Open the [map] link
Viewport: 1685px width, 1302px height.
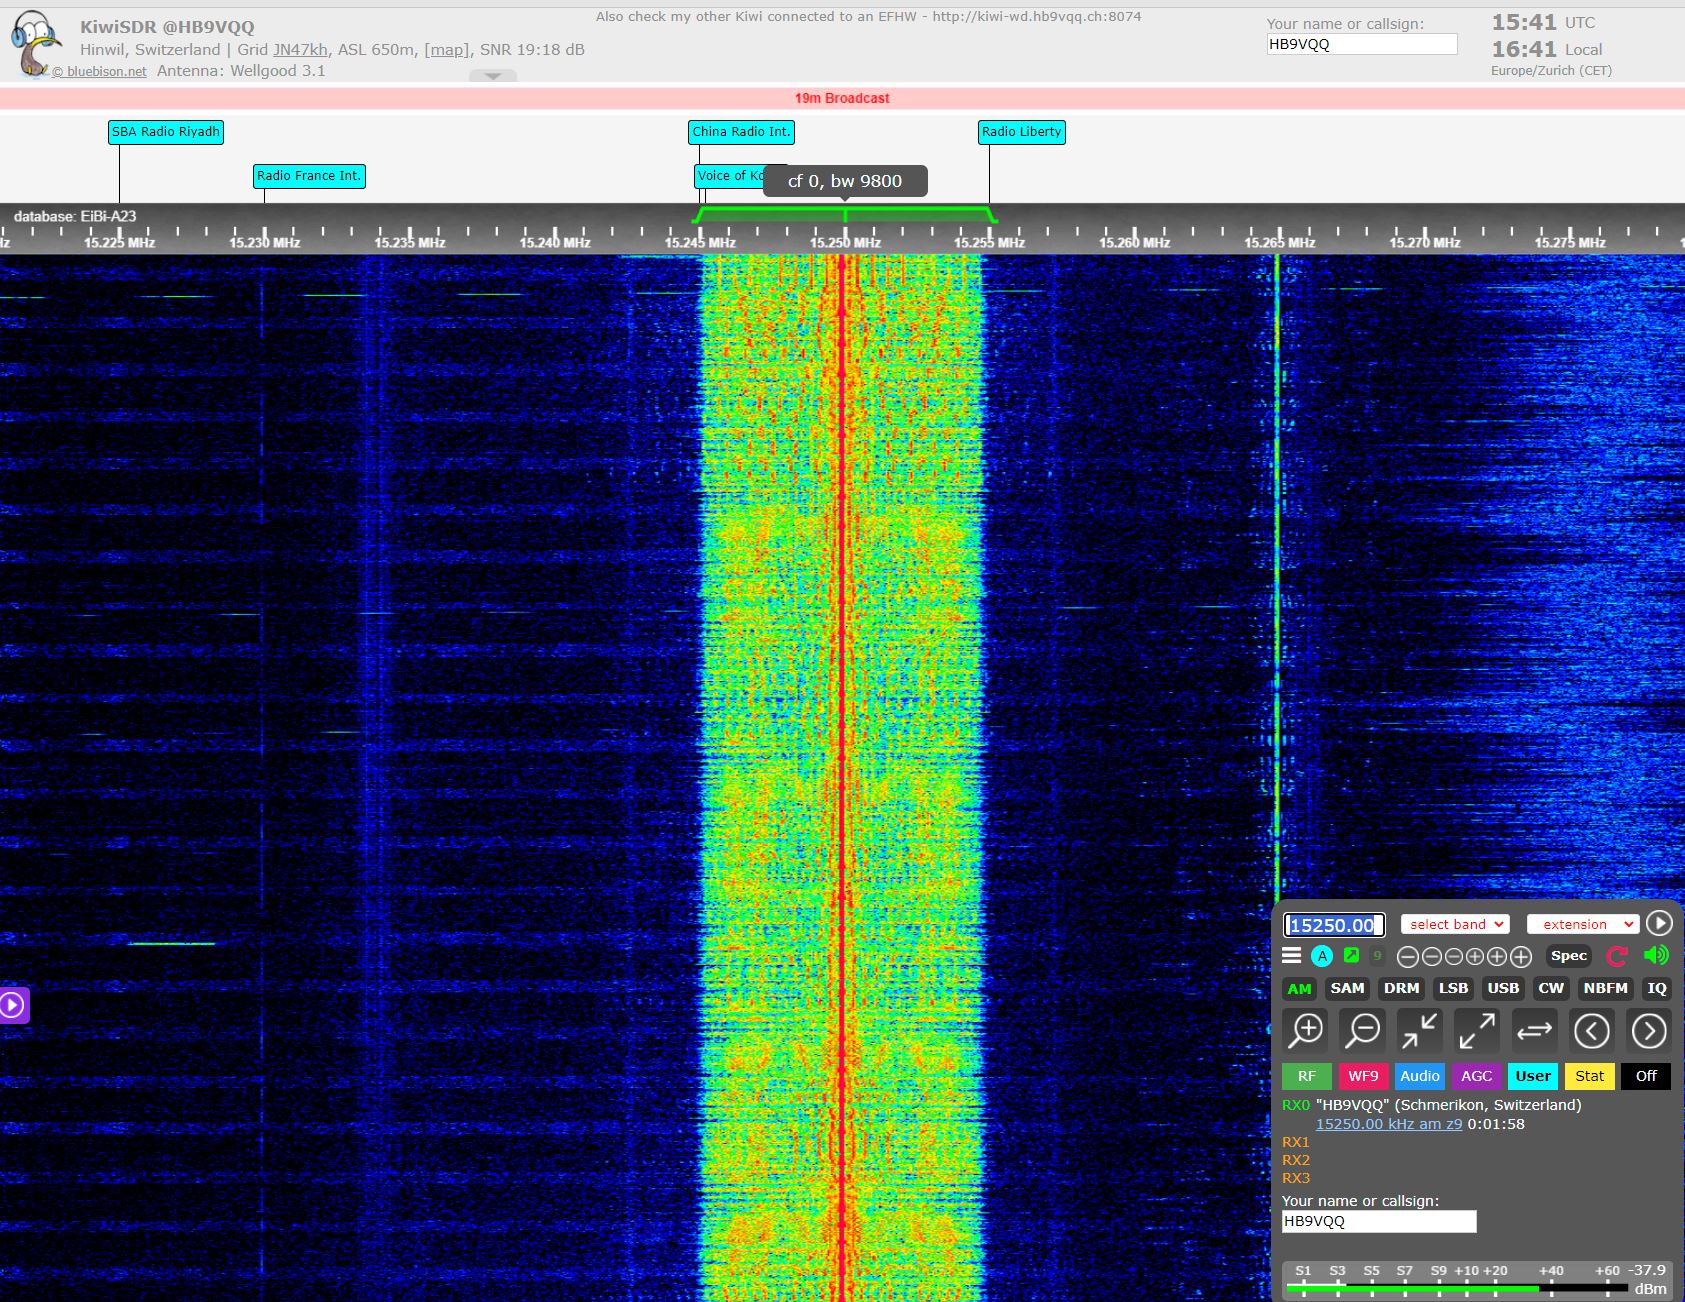click(447, 49)
